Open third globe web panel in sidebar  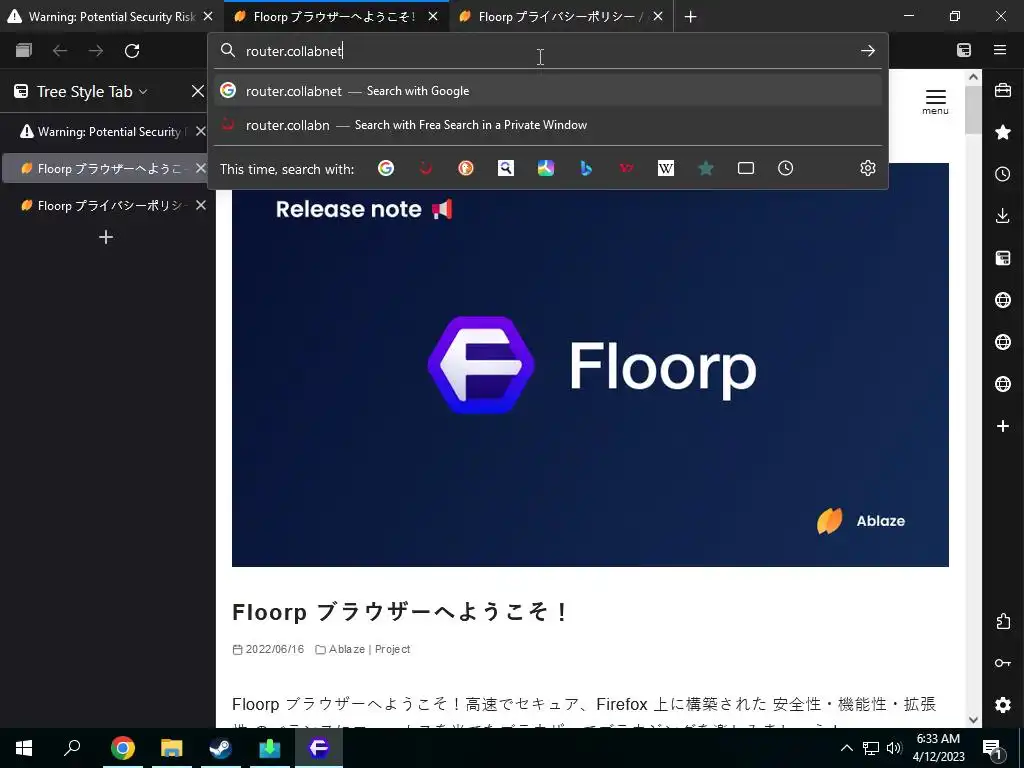coord(1003,383)
